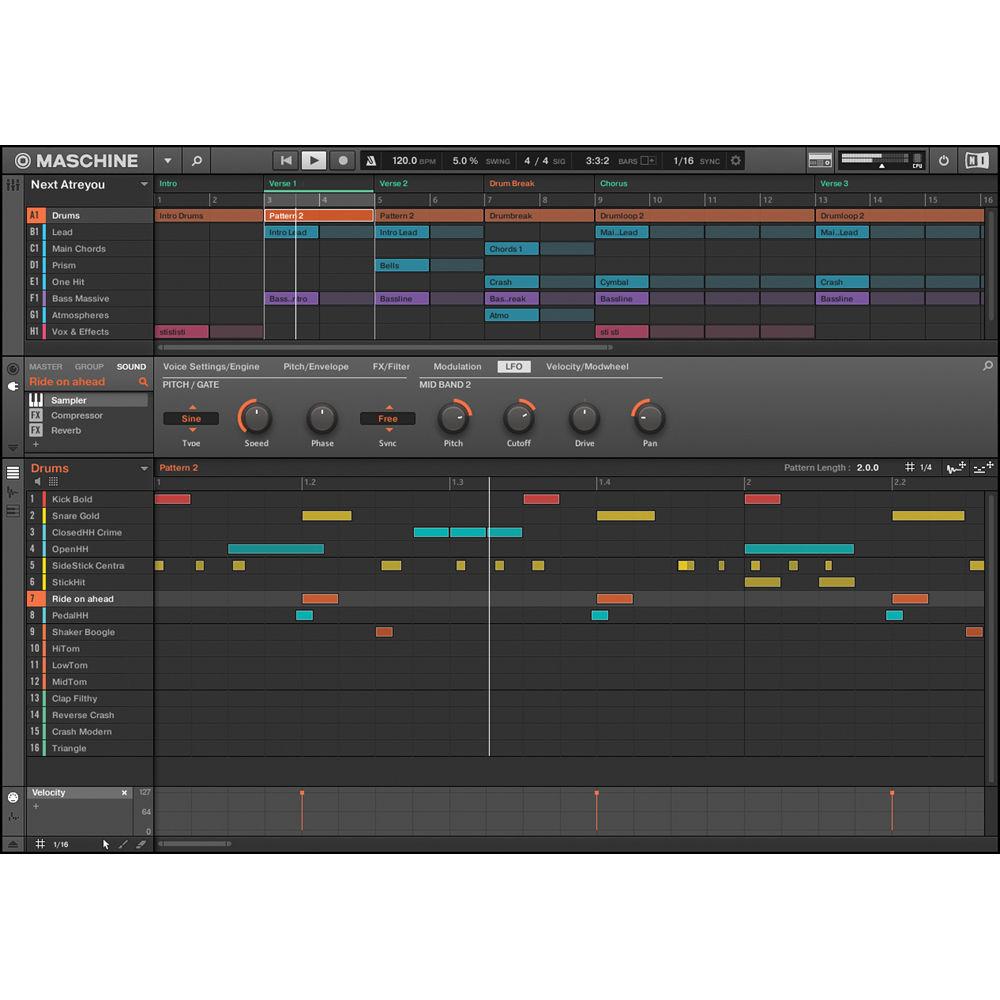Arm recording with the record button
This screenshot has height=1000, width=1000.
pyautogui.click(x=343, y=159)
